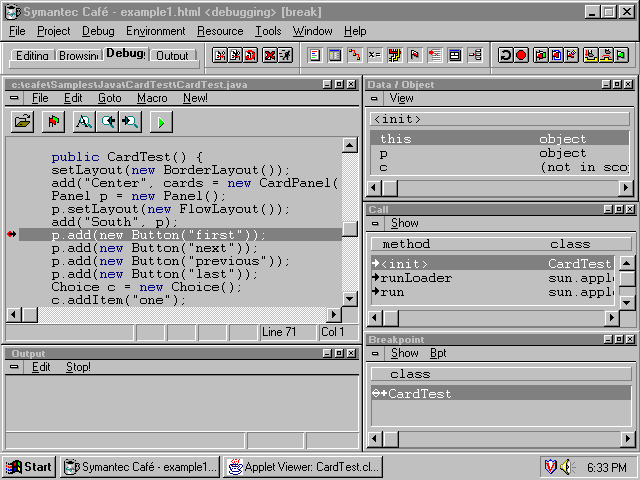
Task: Open the Goto menu in source editor
Action: coord(109,98)
